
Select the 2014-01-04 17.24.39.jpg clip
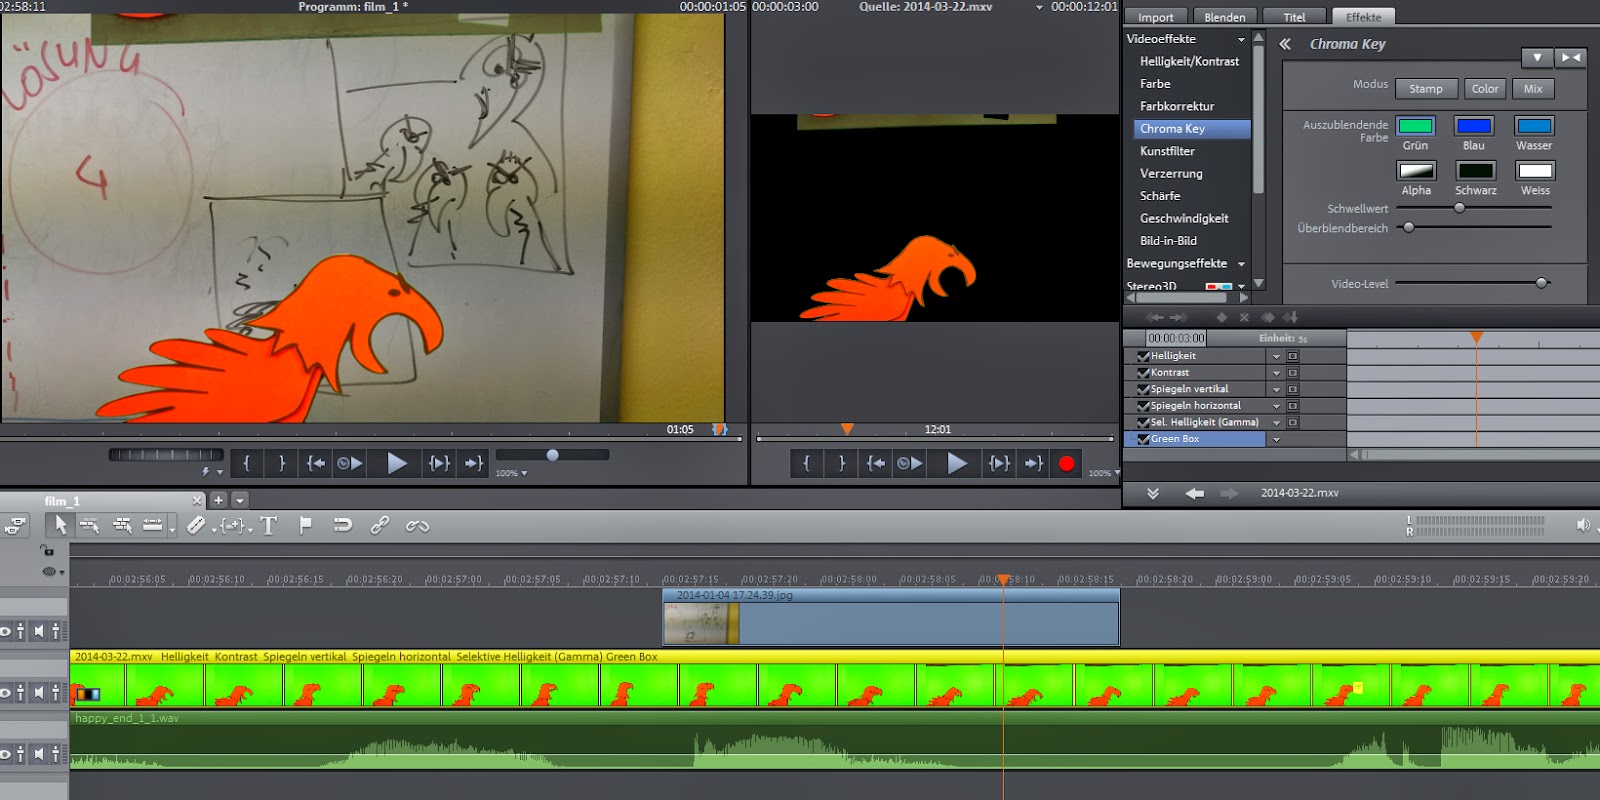[890, 616]
